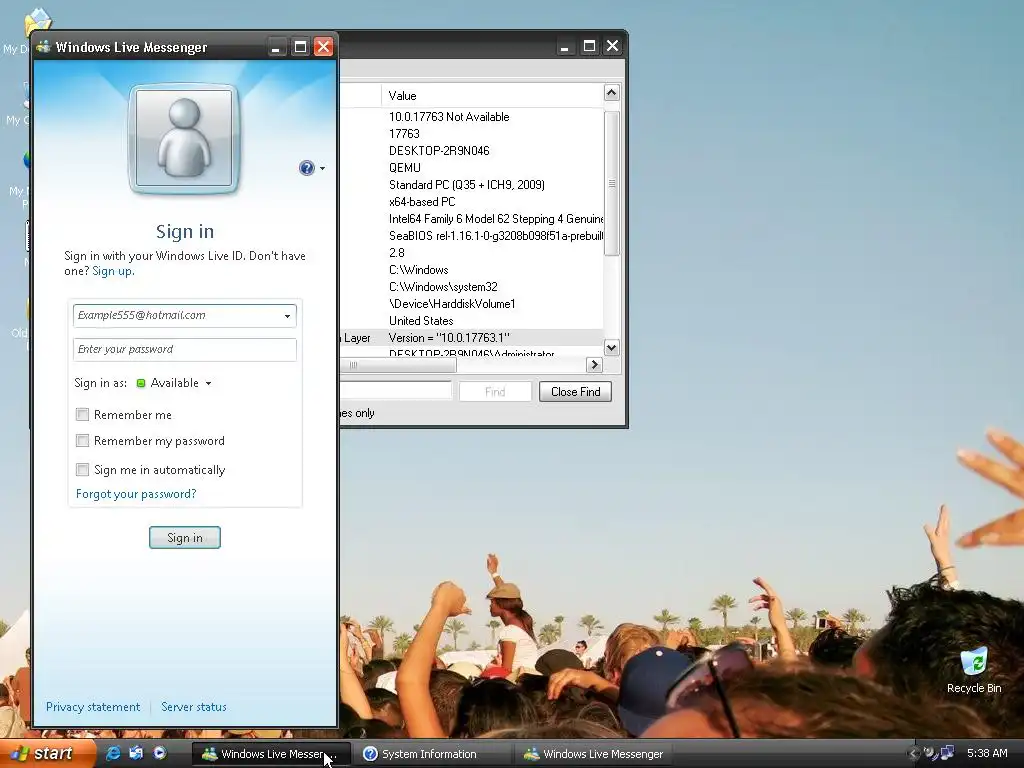Image resolution: width=1024 pixels, height=768 pixels.
Task: Open the Sign in as Available status dropdown
Action: click(174, 383)
